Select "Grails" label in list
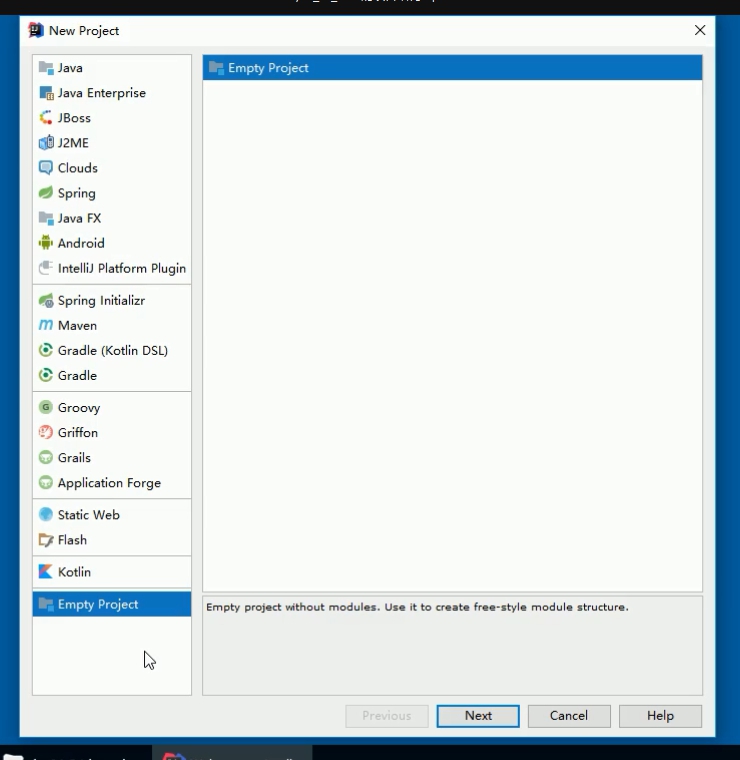 [x=74, y=458]
